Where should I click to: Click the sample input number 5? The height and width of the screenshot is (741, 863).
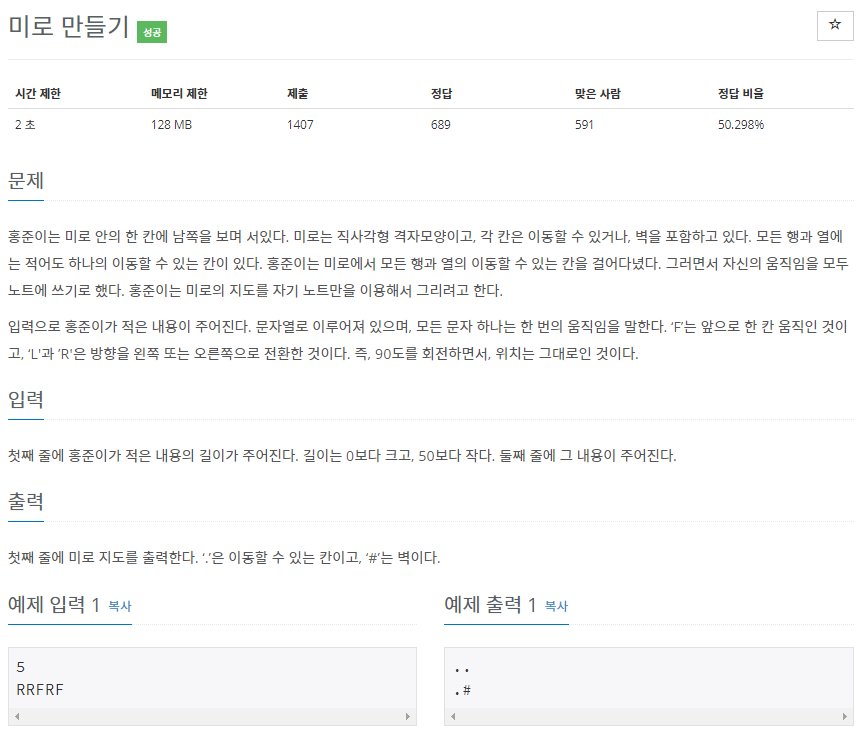click(20, 667)
